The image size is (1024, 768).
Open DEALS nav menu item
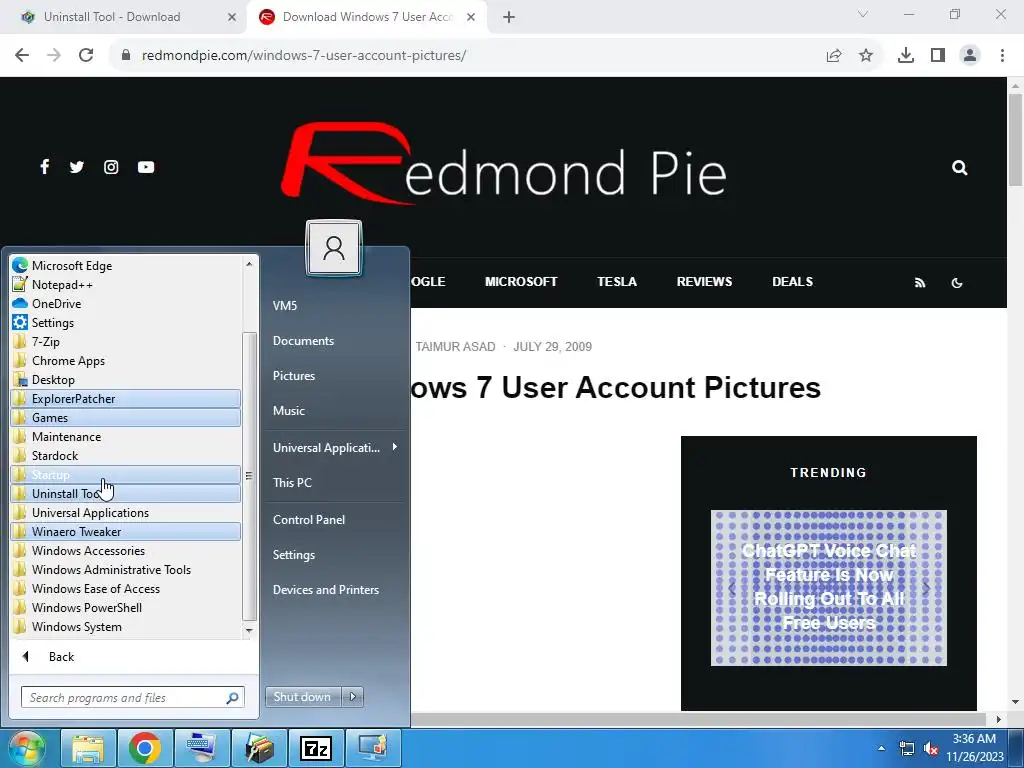point(792,281)
